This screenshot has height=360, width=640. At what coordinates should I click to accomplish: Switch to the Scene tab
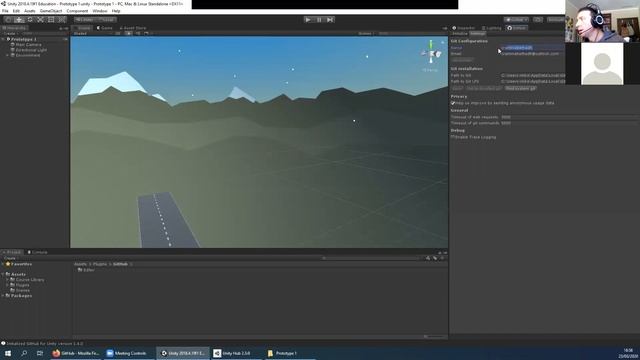[x=82, y=28]
